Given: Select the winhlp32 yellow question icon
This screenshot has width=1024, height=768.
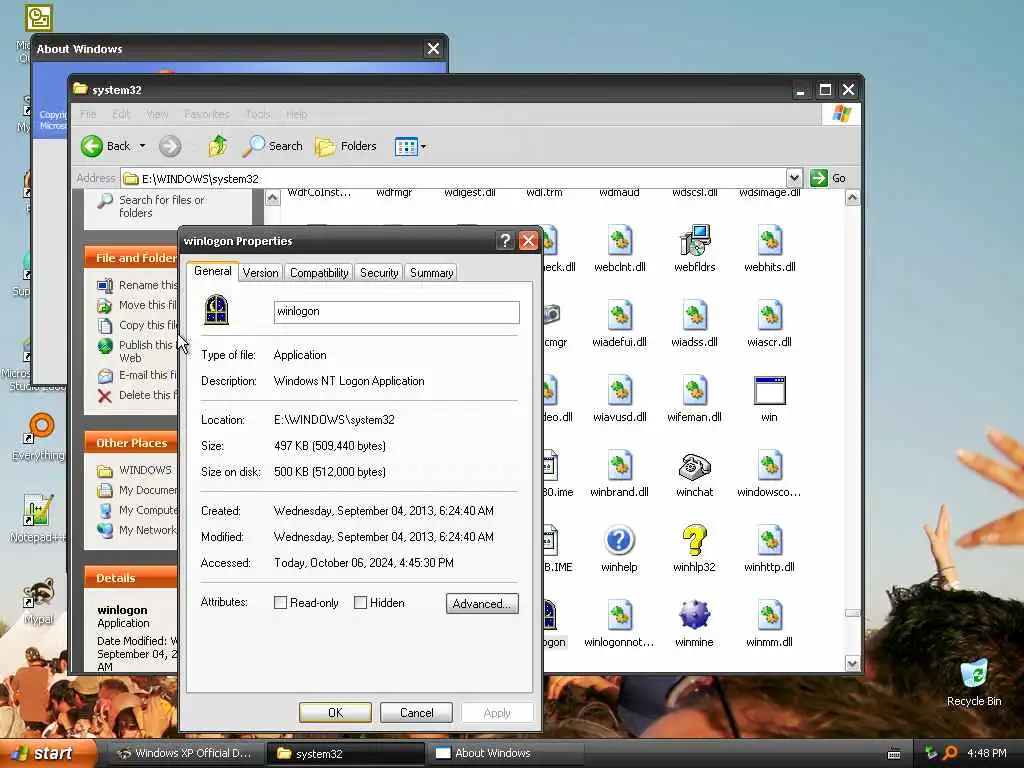Looking at the screenshot, I should pyautogui.click(x=694, y=541).
